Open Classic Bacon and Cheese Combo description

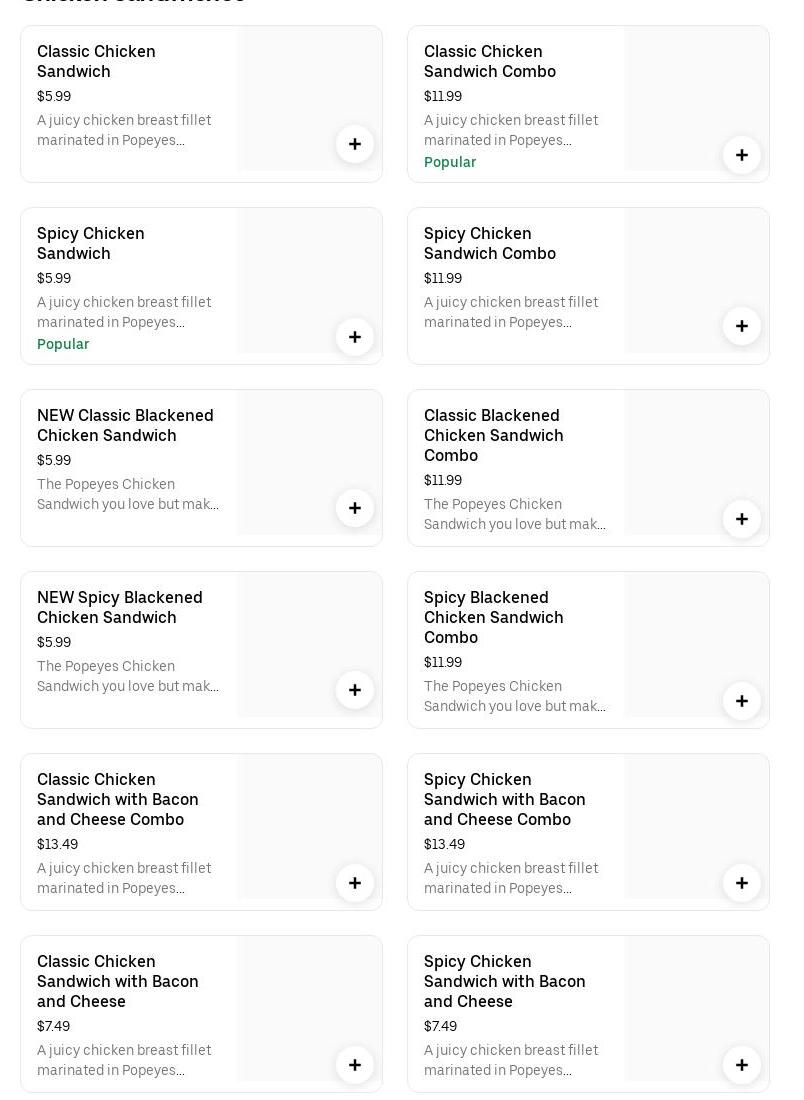[123, 878]
